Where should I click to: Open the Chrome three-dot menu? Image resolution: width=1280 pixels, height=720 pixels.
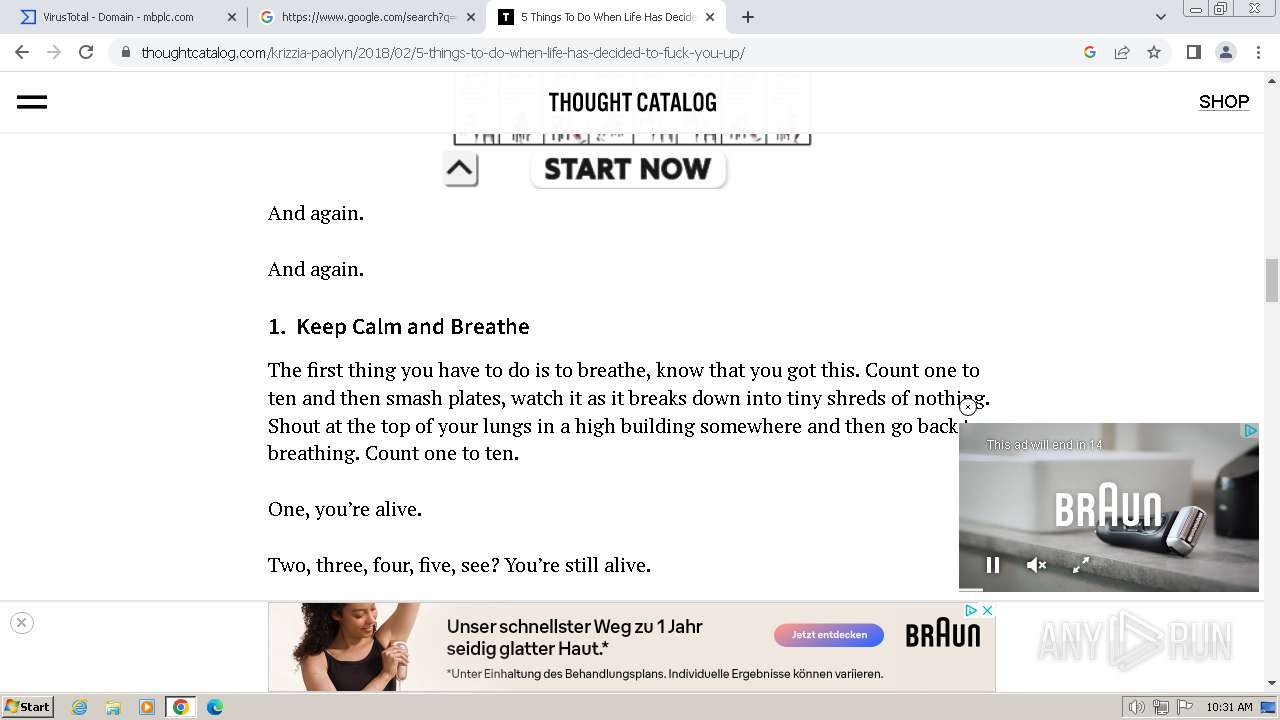[x=1257, y=52]
